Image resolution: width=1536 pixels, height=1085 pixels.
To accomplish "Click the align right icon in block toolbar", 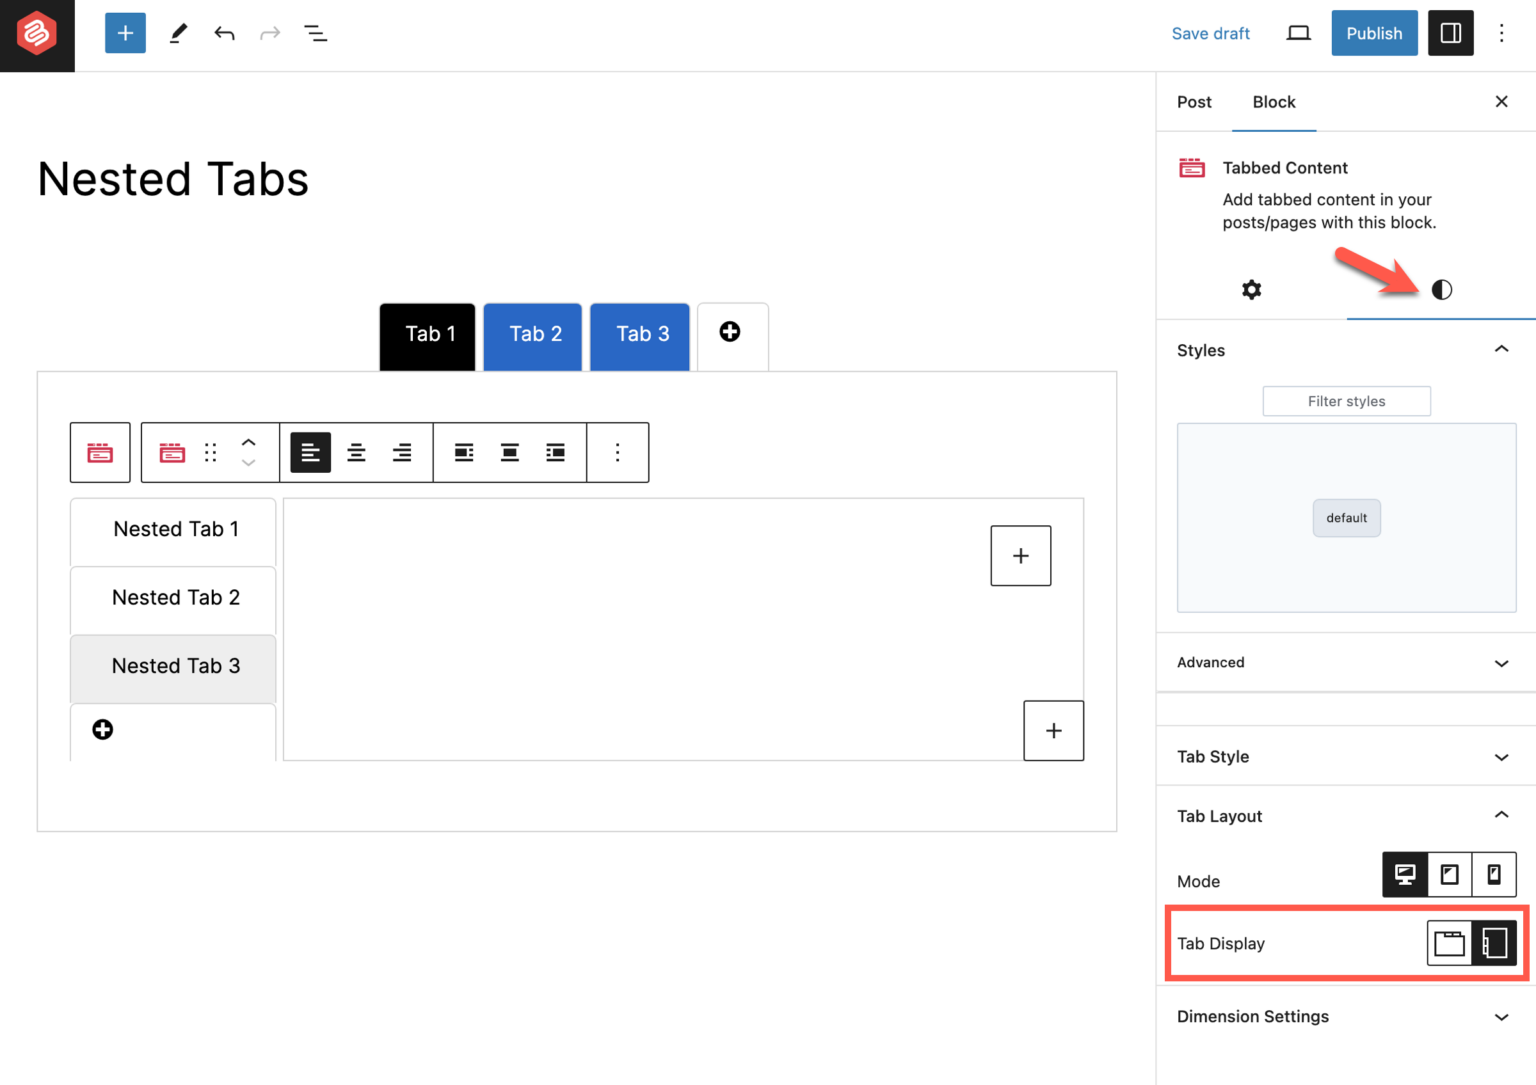I will [402, 452].
